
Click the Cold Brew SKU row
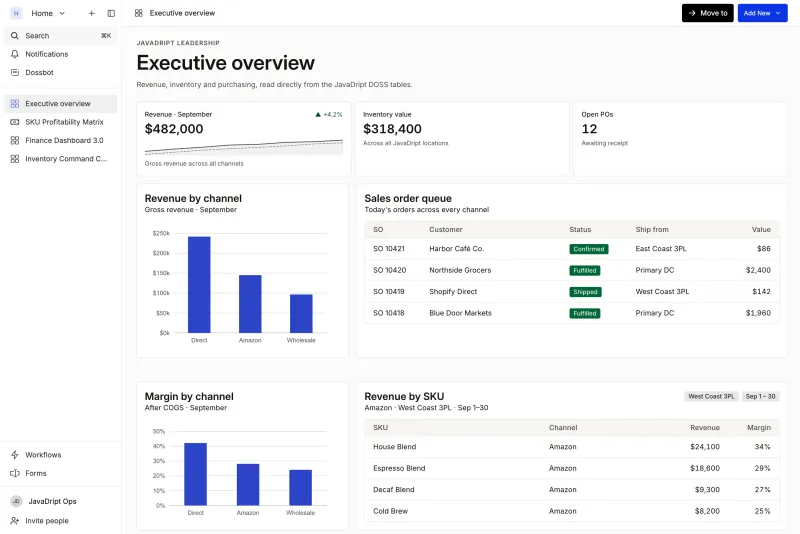[572, 511]
